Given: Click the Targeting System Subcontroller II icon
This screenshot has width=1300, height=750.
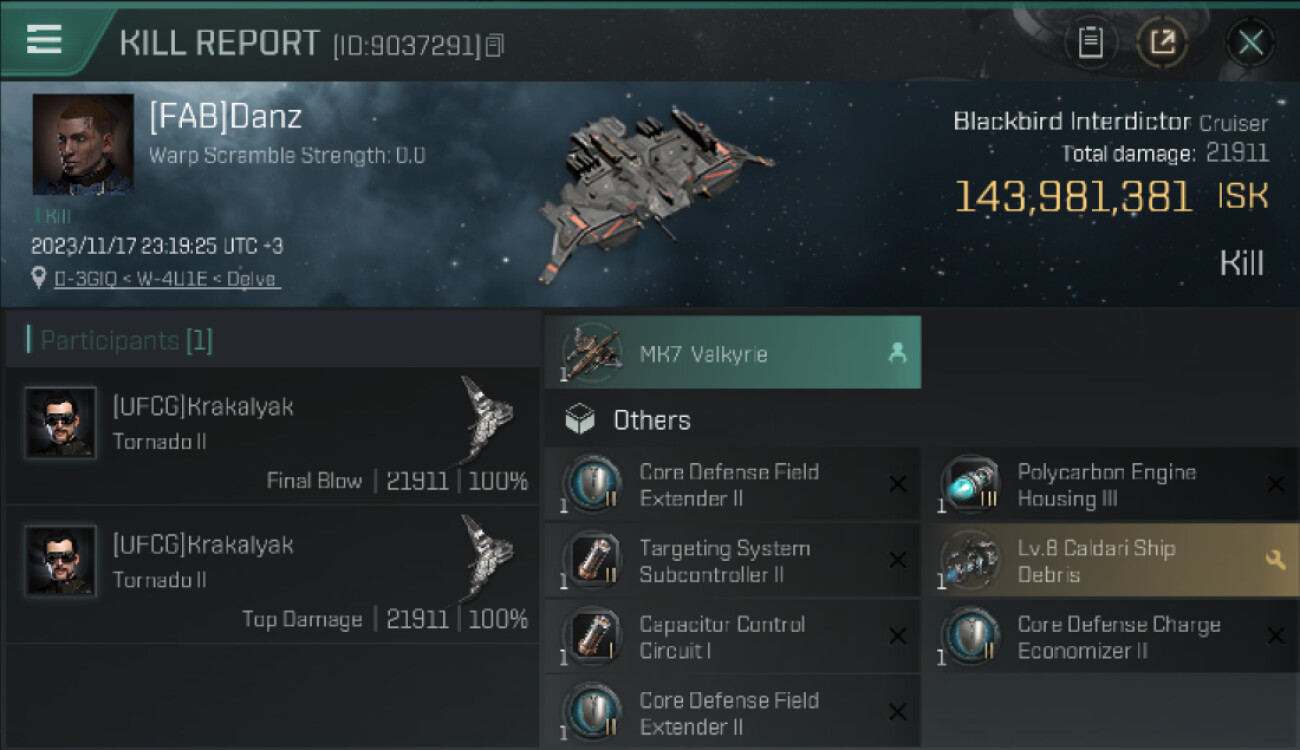Looking at the screenshot, I should click(591, 561).
